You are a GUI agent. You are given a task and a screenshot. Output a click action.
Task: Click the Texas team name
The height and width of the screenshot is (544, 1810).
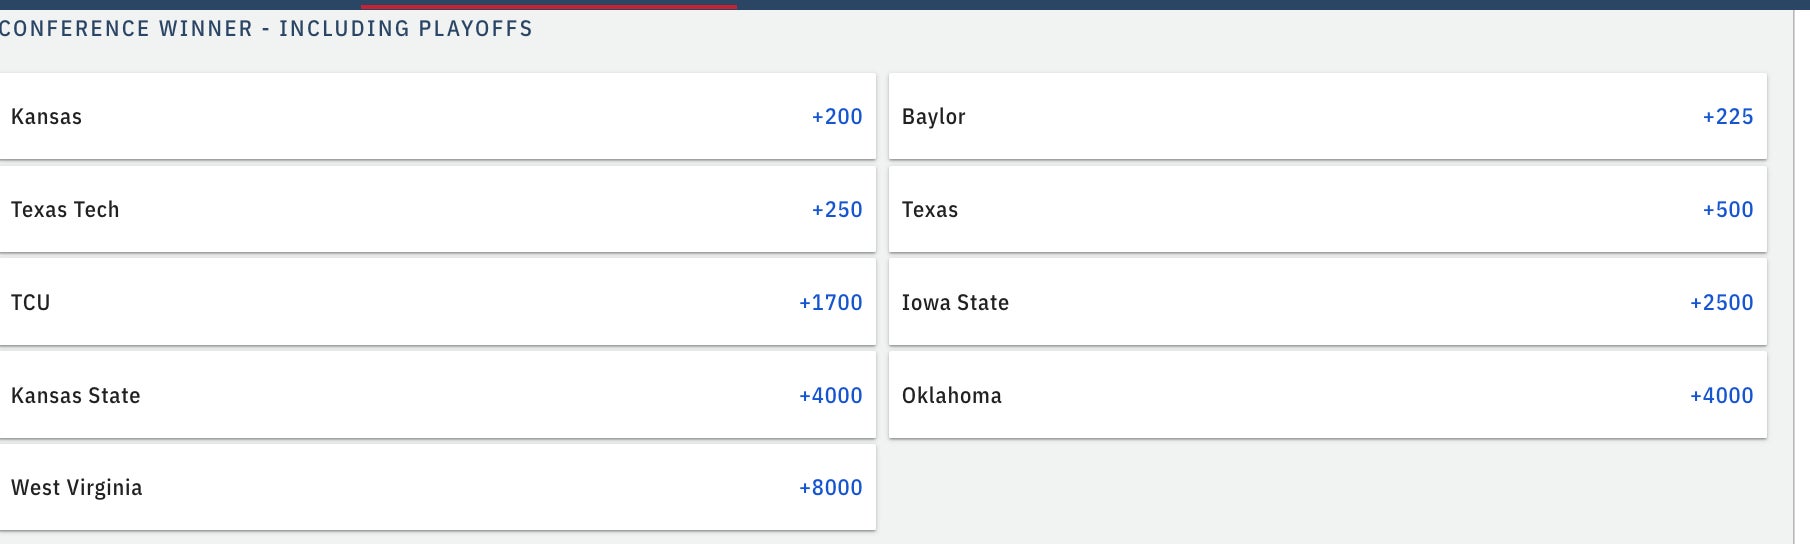tap(929, 210)
